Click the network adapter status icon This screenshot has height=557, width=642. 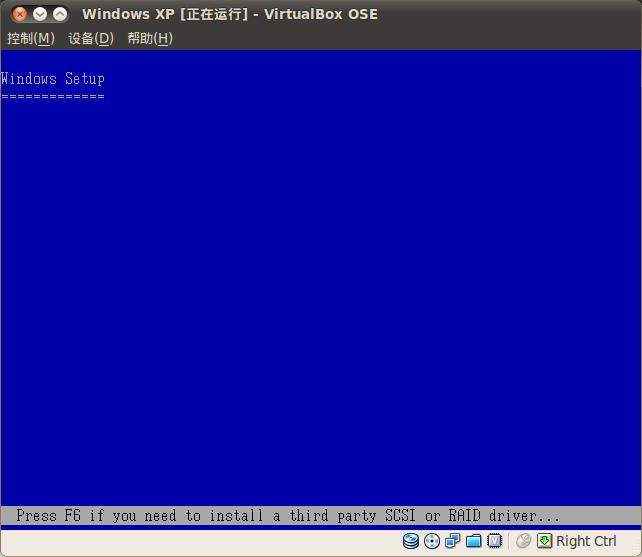click(x=453, y=541)
